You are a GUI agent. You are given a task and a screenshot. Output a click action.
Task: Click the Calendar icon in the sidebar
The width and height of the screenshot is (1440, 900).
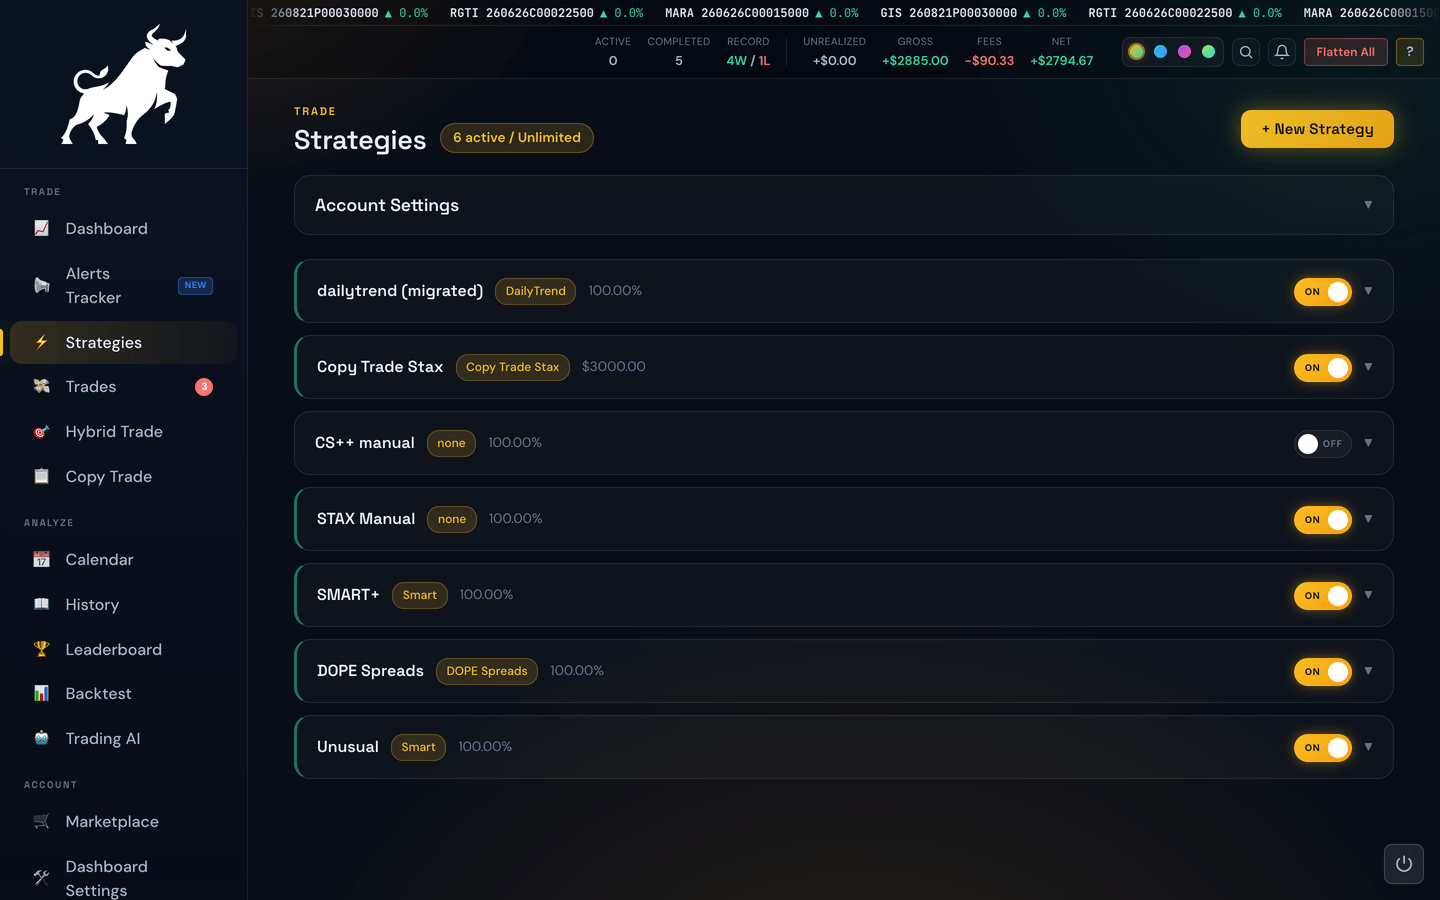pos(41,559)
